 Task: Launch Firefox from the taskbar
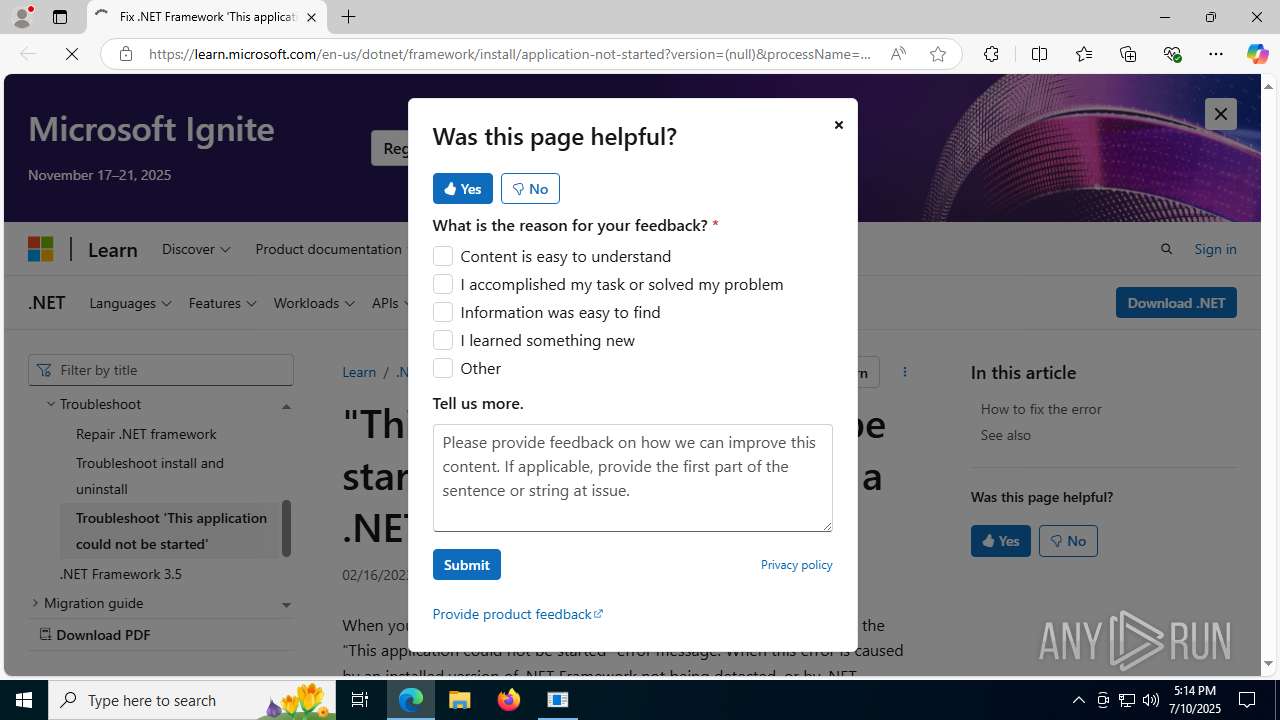[509, 700]
